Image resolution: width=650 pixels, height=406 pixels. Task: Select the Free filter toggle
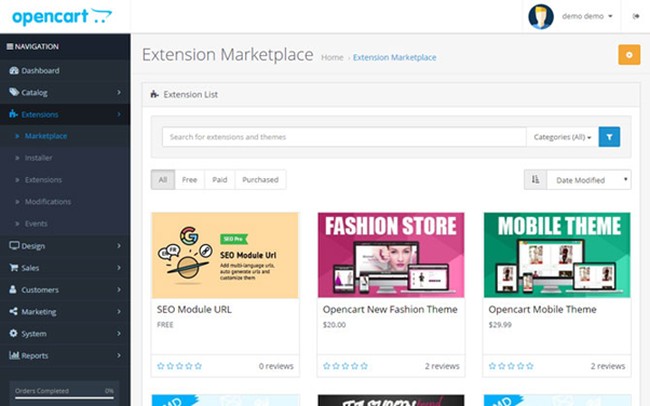(189, 180)
